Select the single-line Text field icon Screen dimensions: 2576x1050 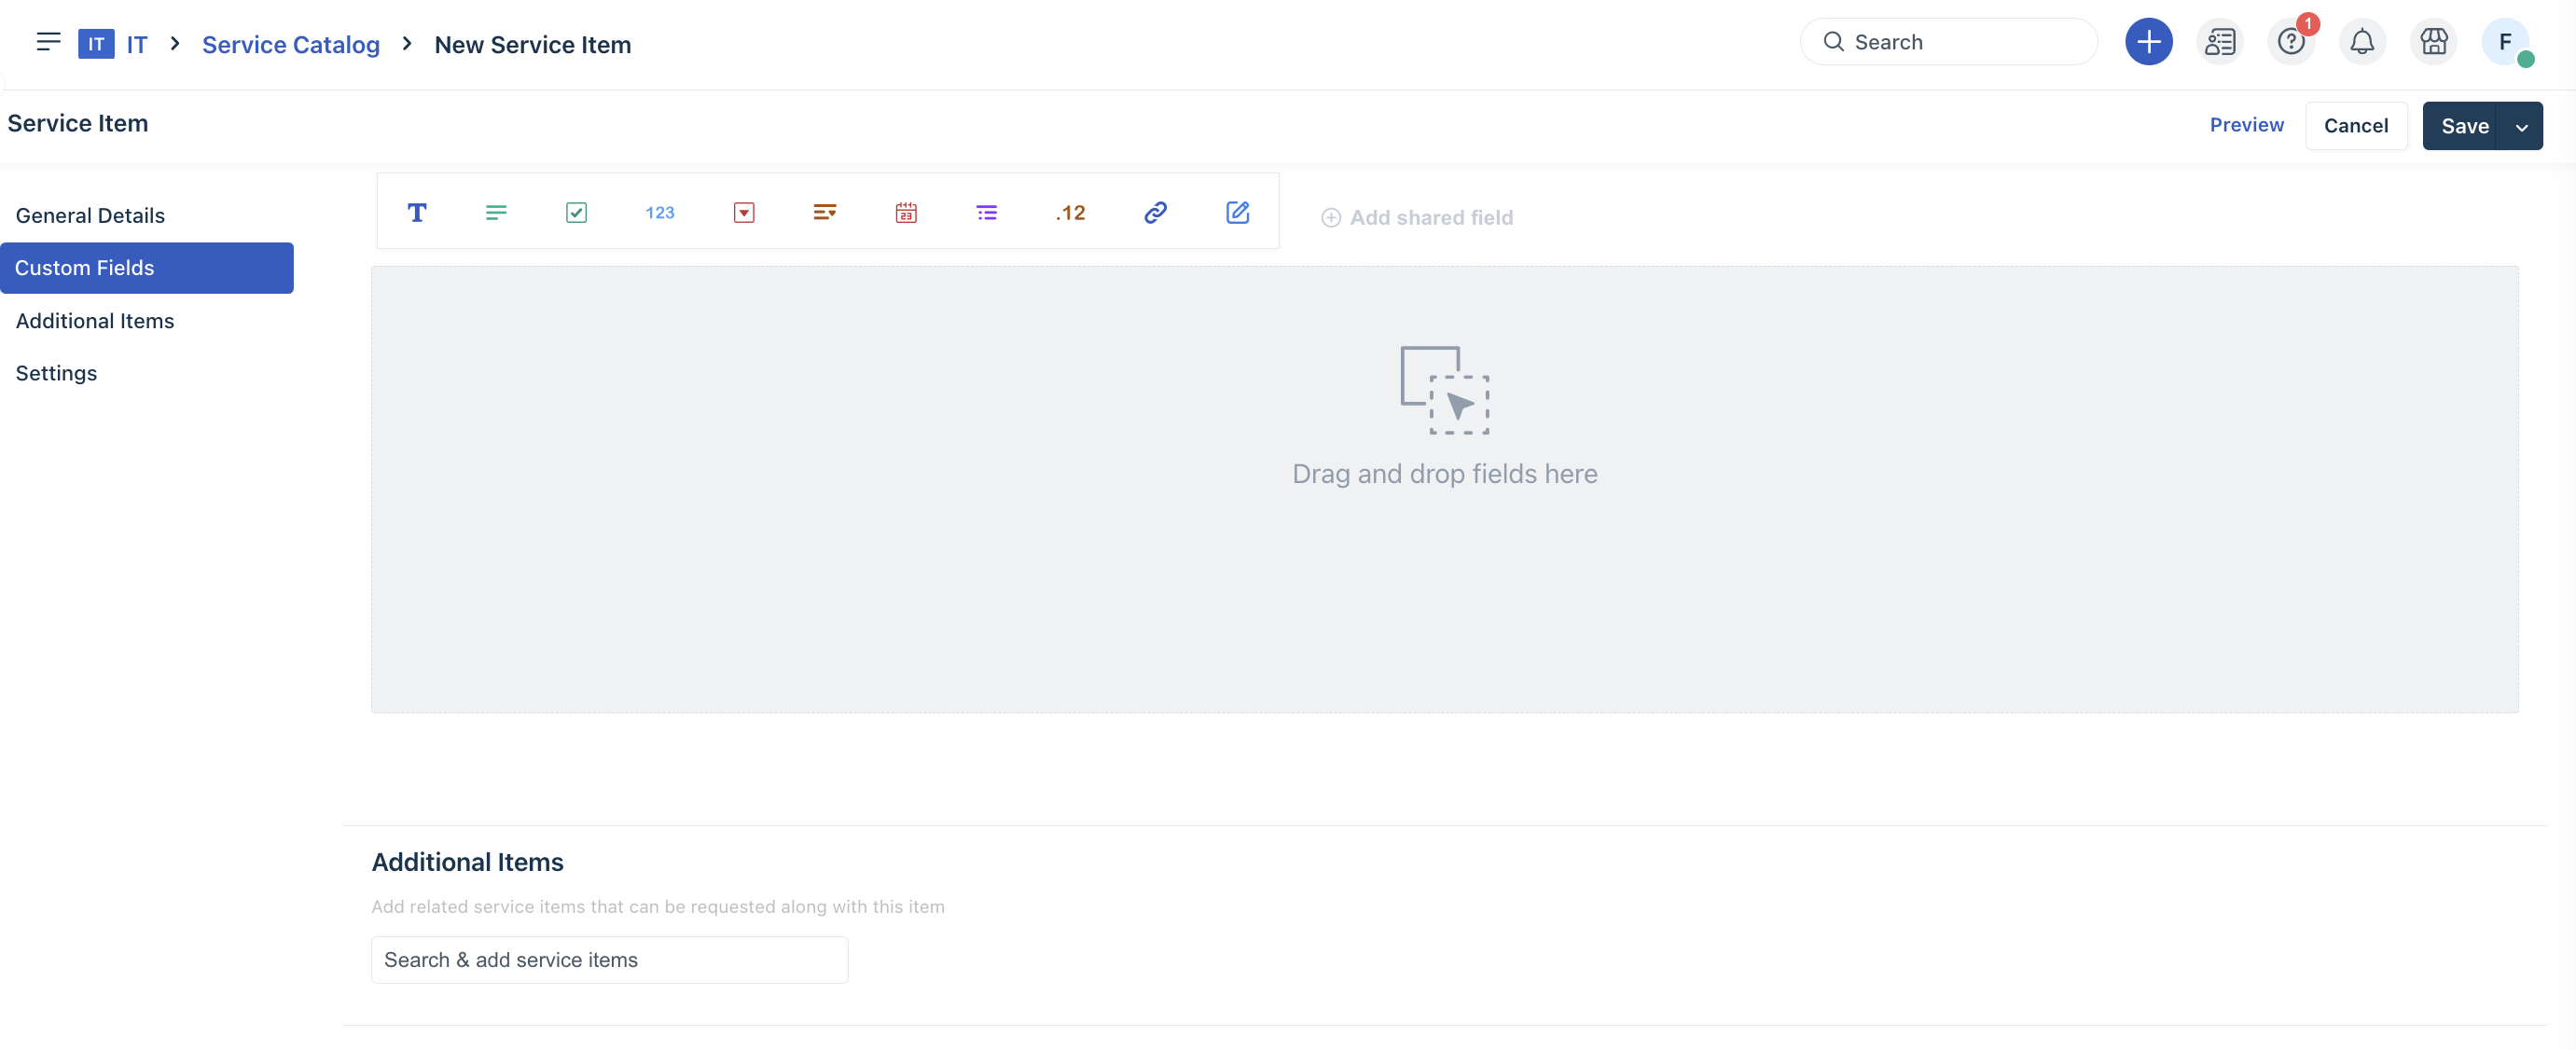pos(417,212)
